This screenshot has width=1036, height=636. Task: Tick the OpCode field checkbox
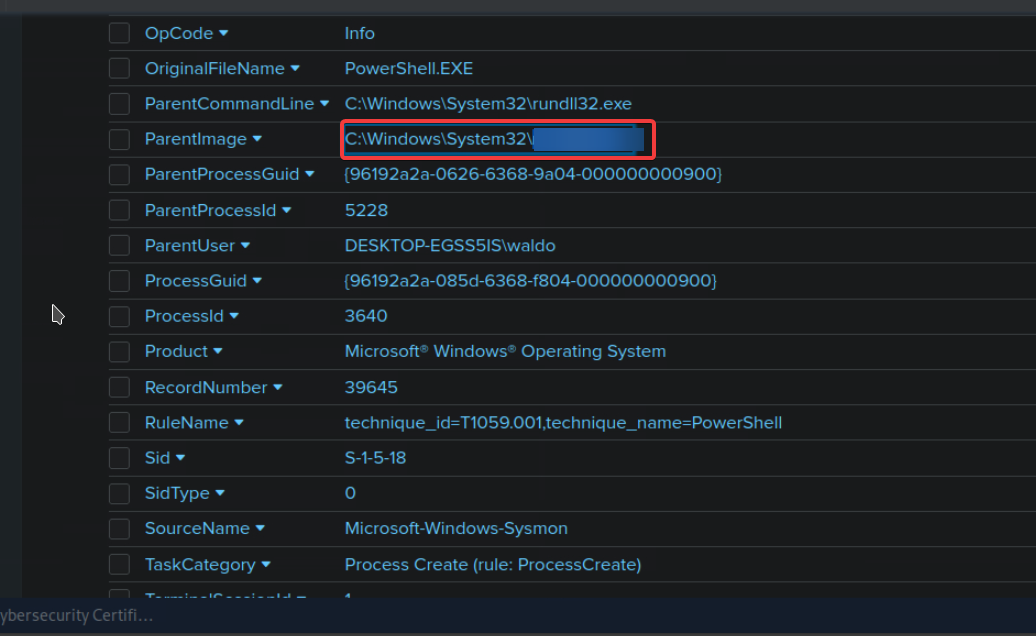[119, 33]
